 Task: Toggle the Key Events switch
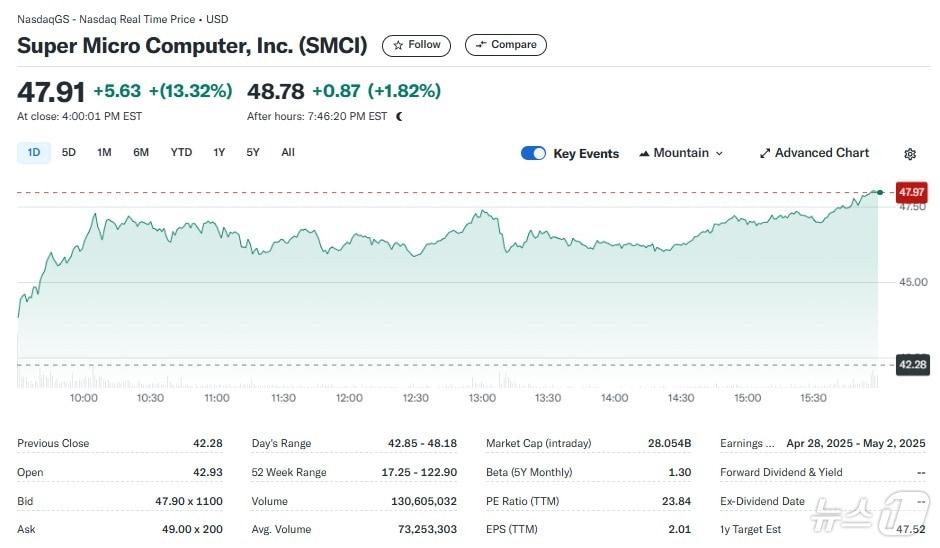tap(533, 153)
